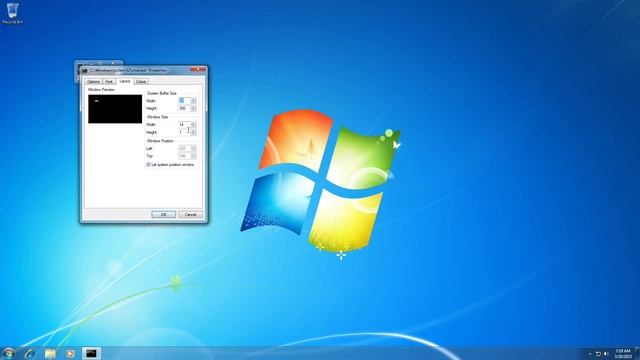Click the Window Size Width field
640x360 pixels.
point(184,124)
